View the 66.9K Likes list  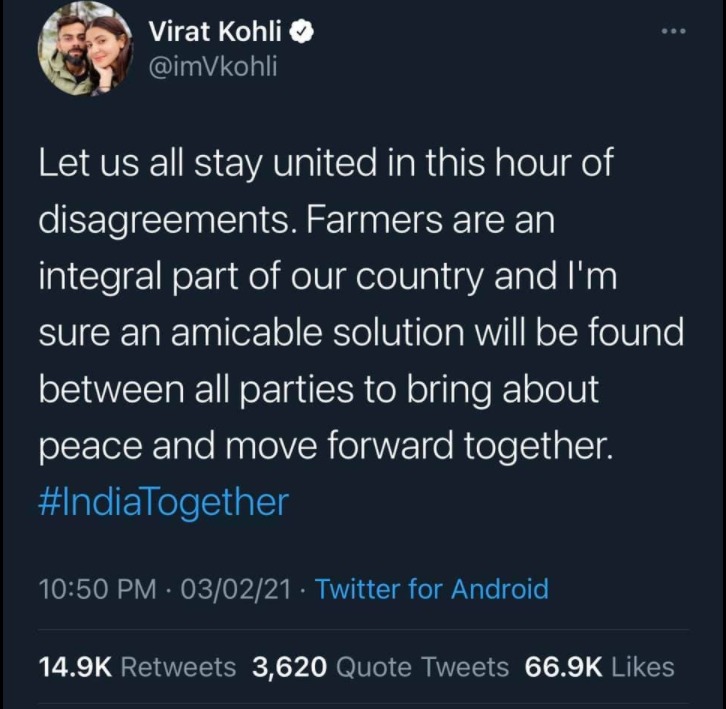pyautogui.click(x=600, y=667)
